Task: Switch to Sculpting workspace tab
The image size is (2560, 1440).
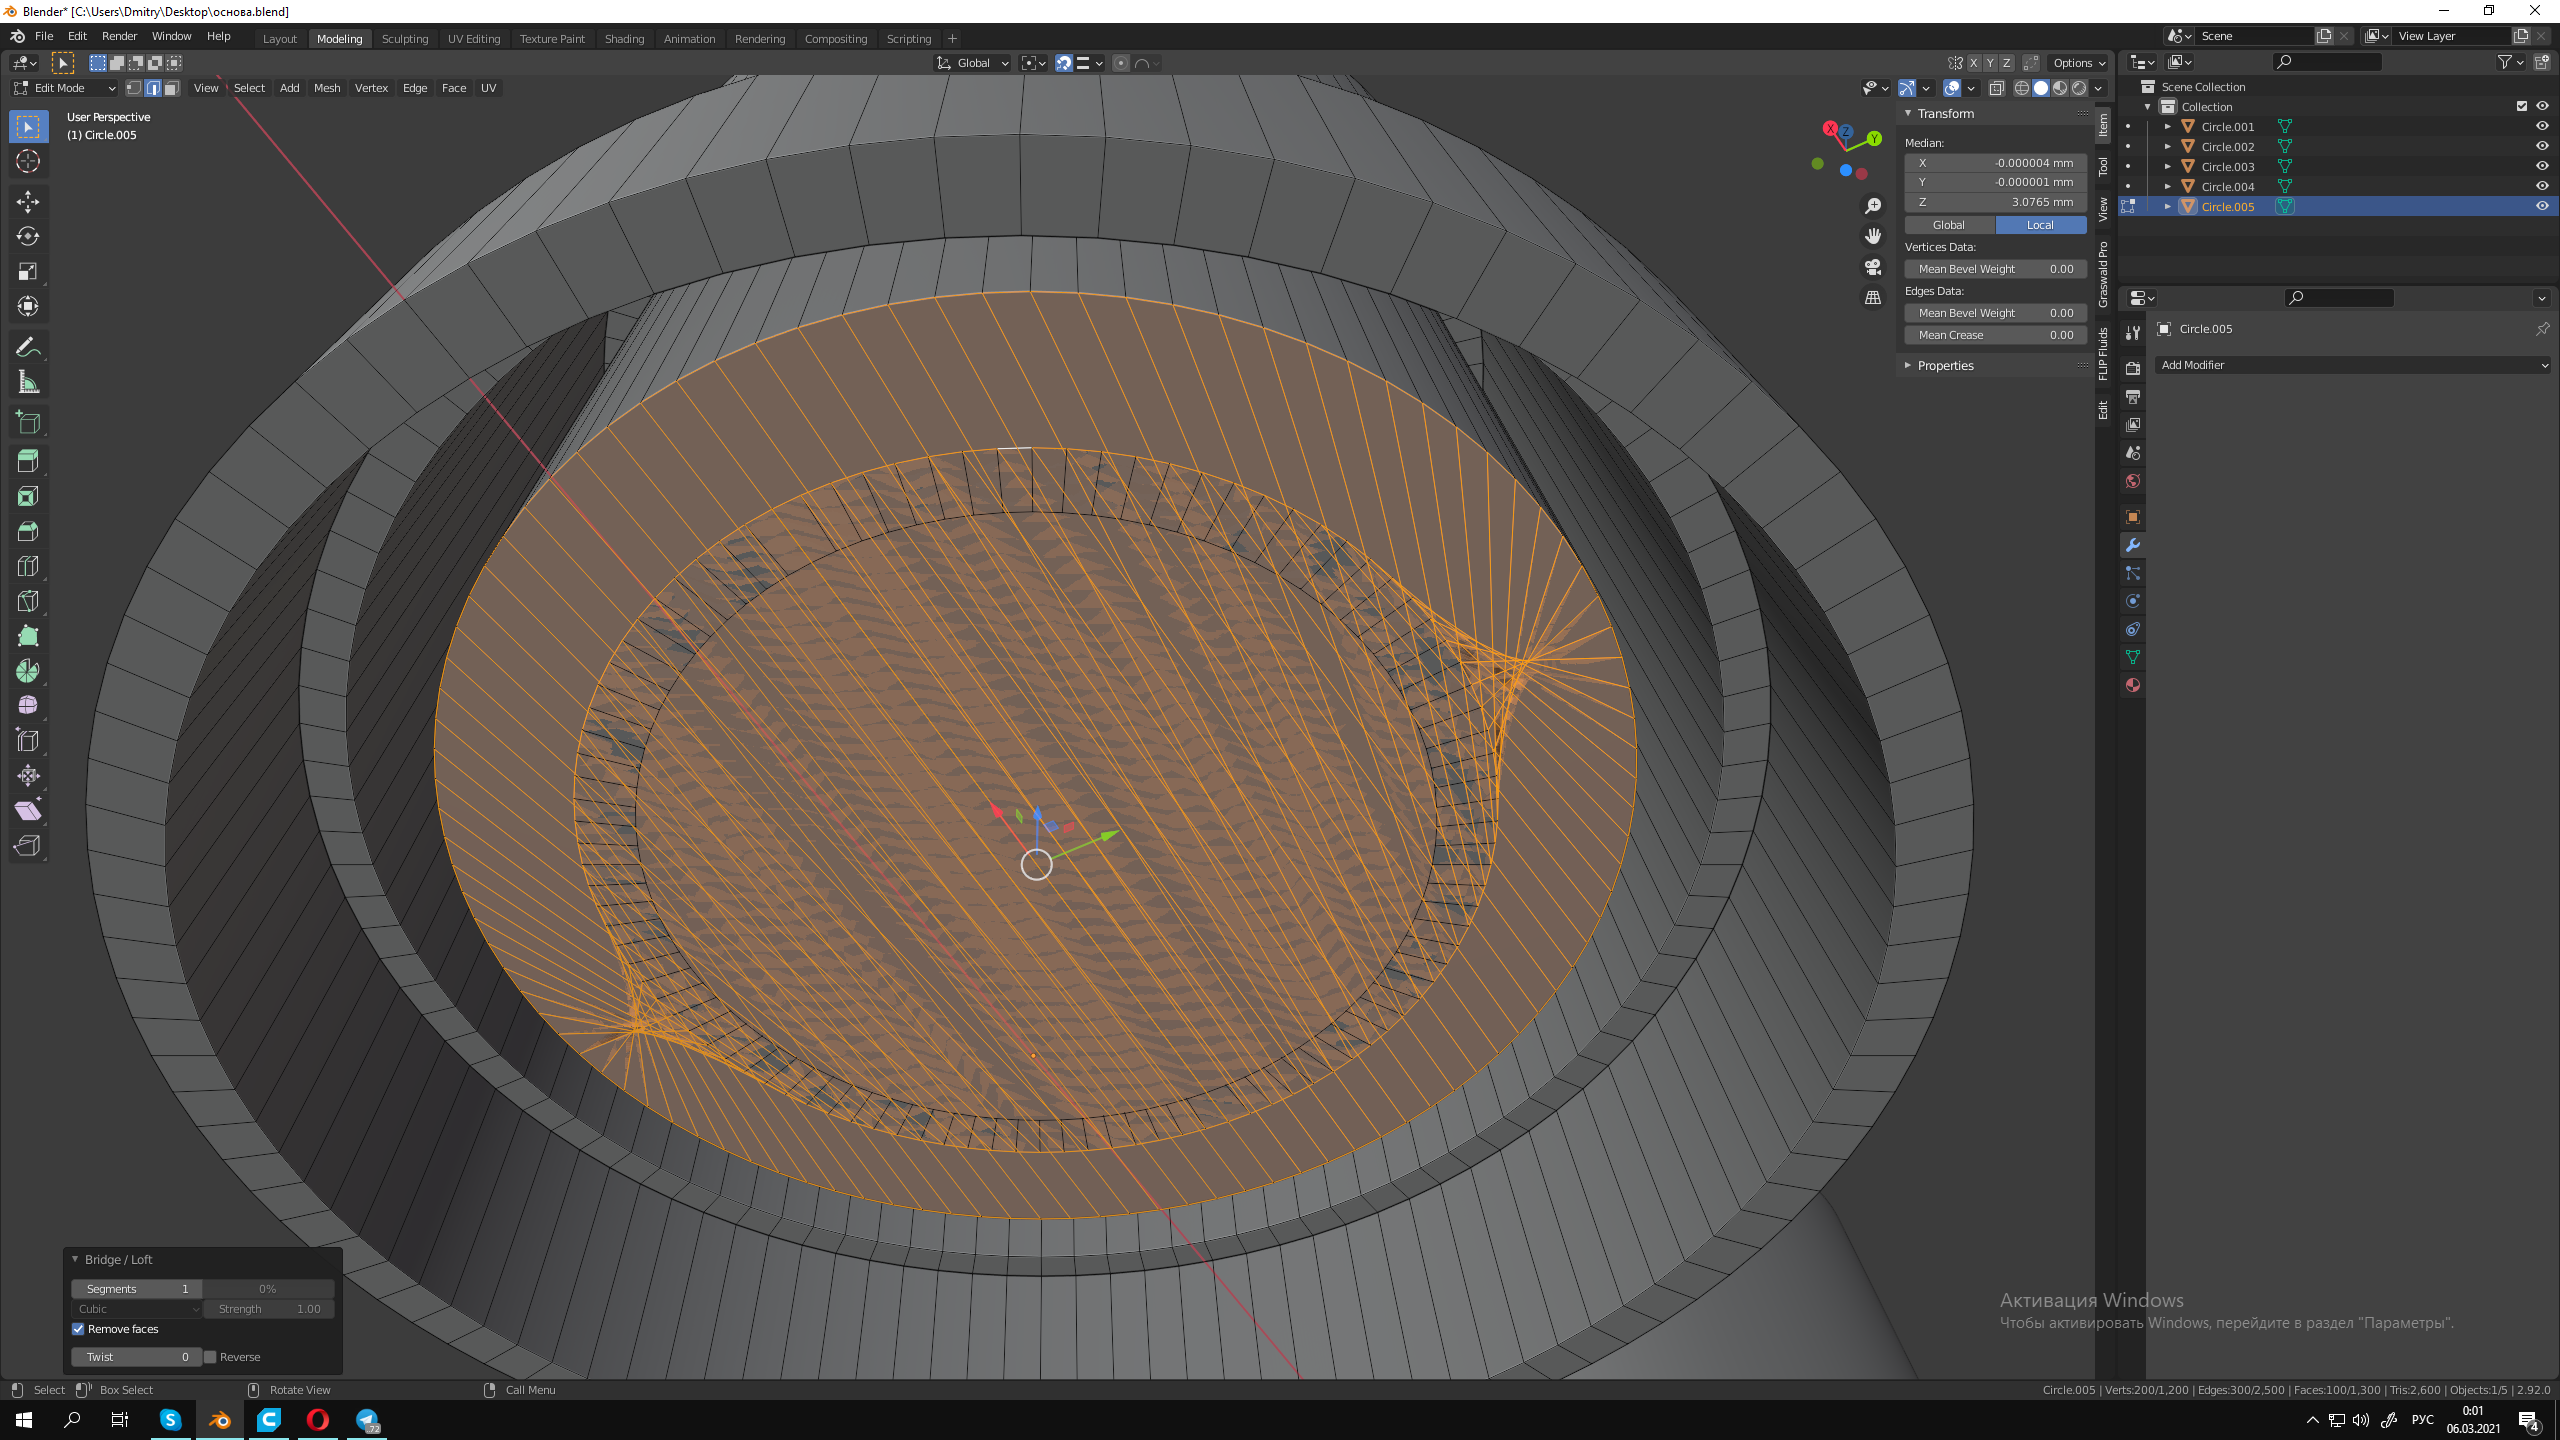Action: (405, 39)
